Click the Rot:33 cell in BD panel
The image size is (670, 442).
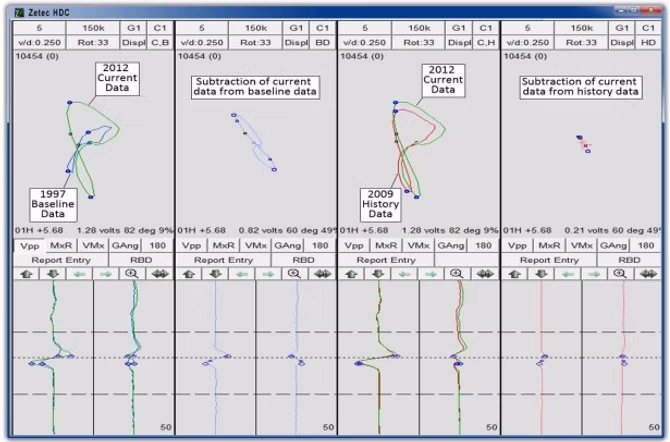tap(256, 43)
